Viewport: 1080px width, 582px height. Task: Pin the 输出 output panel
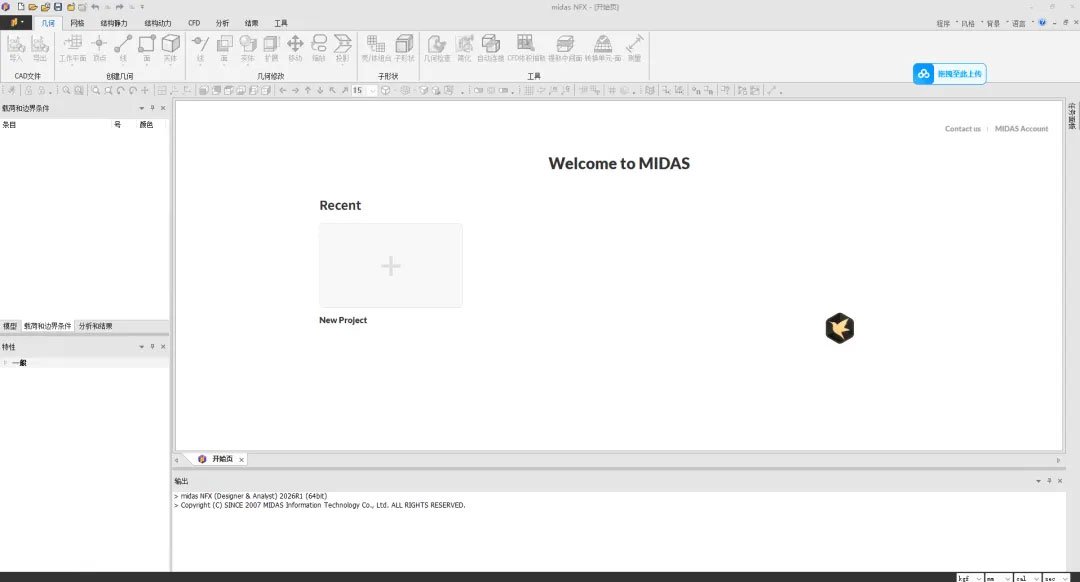(x=1049, y=481)
